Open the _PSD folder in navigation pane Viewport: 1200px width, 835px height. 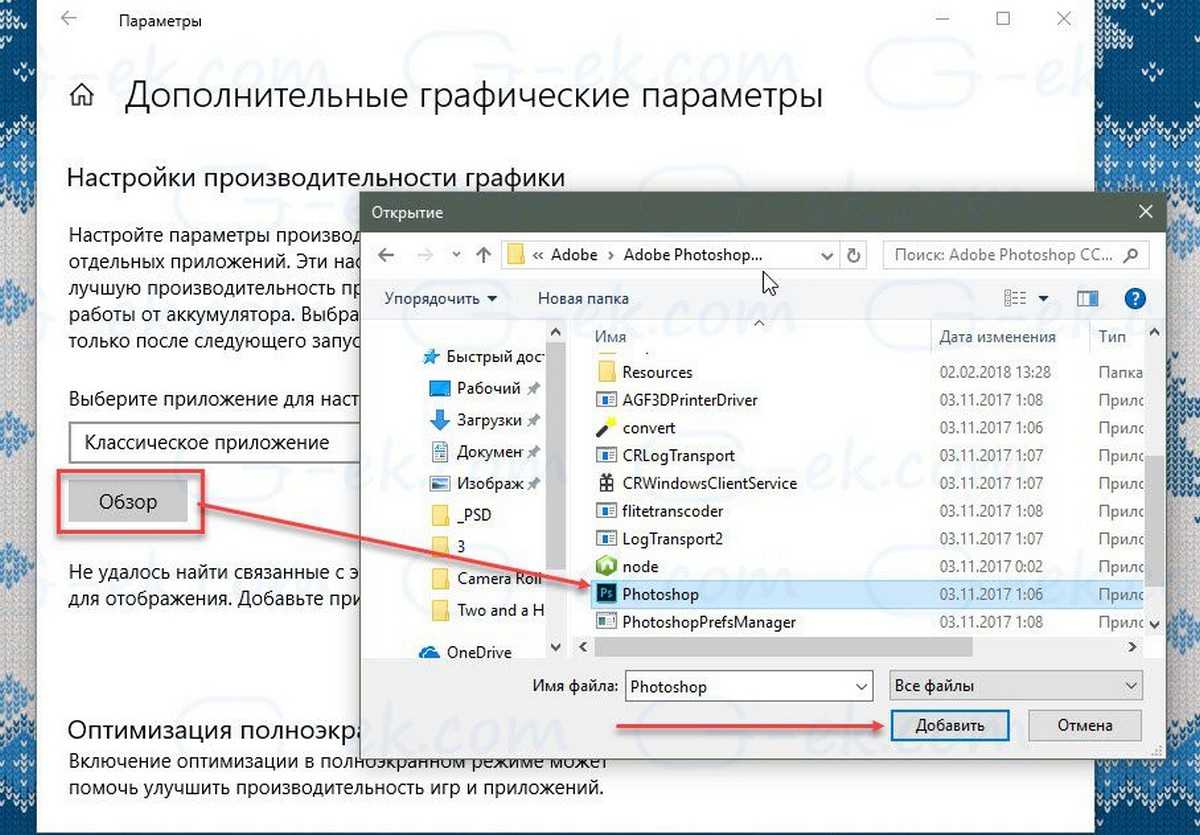(461, 516)
